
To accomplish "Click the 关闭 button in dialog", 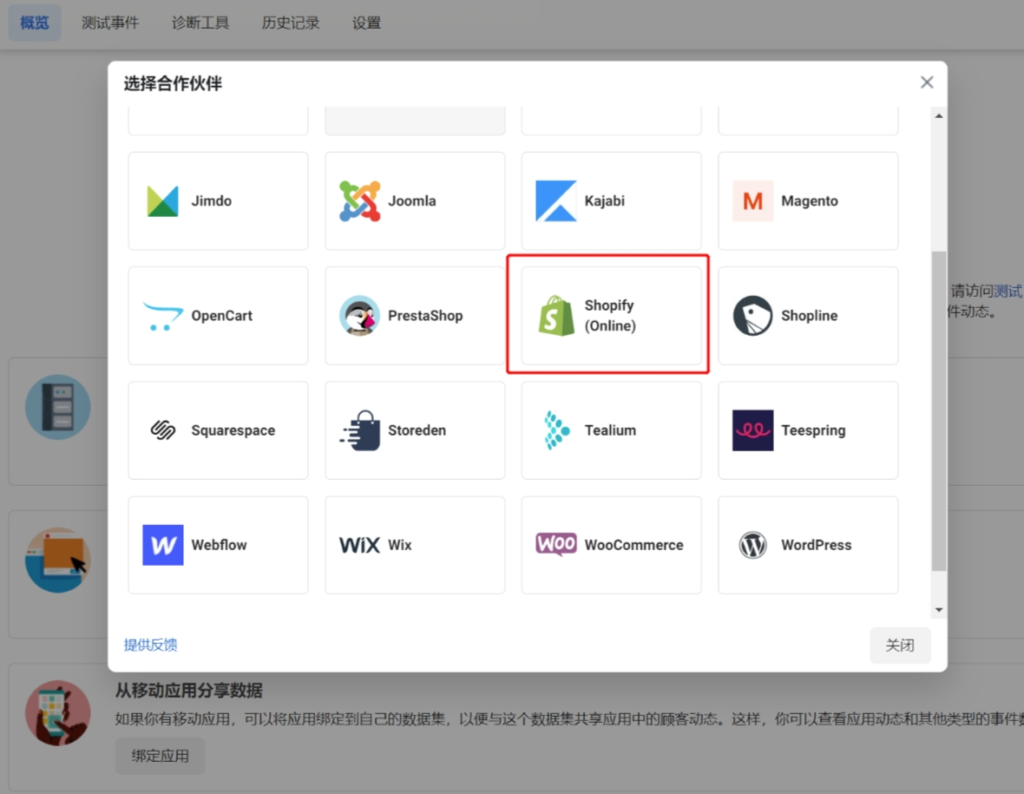I will [900, 645].
